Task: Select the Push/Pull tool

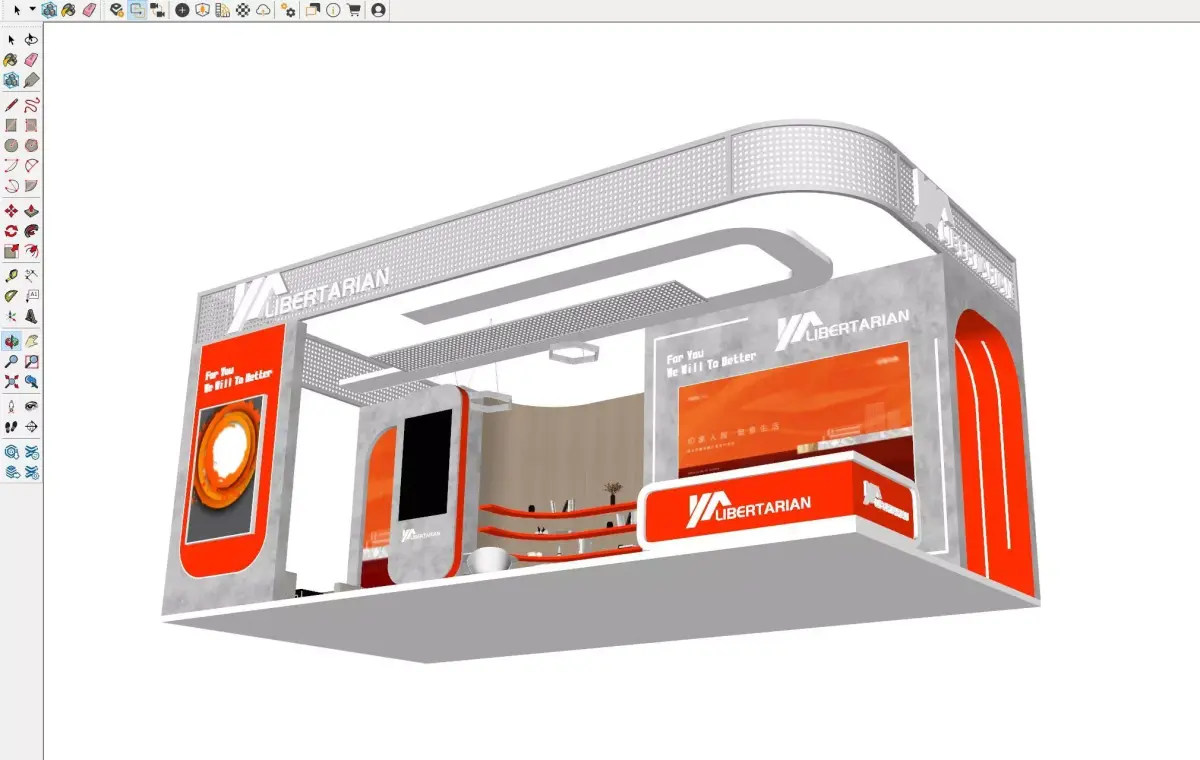Action: 32,211
